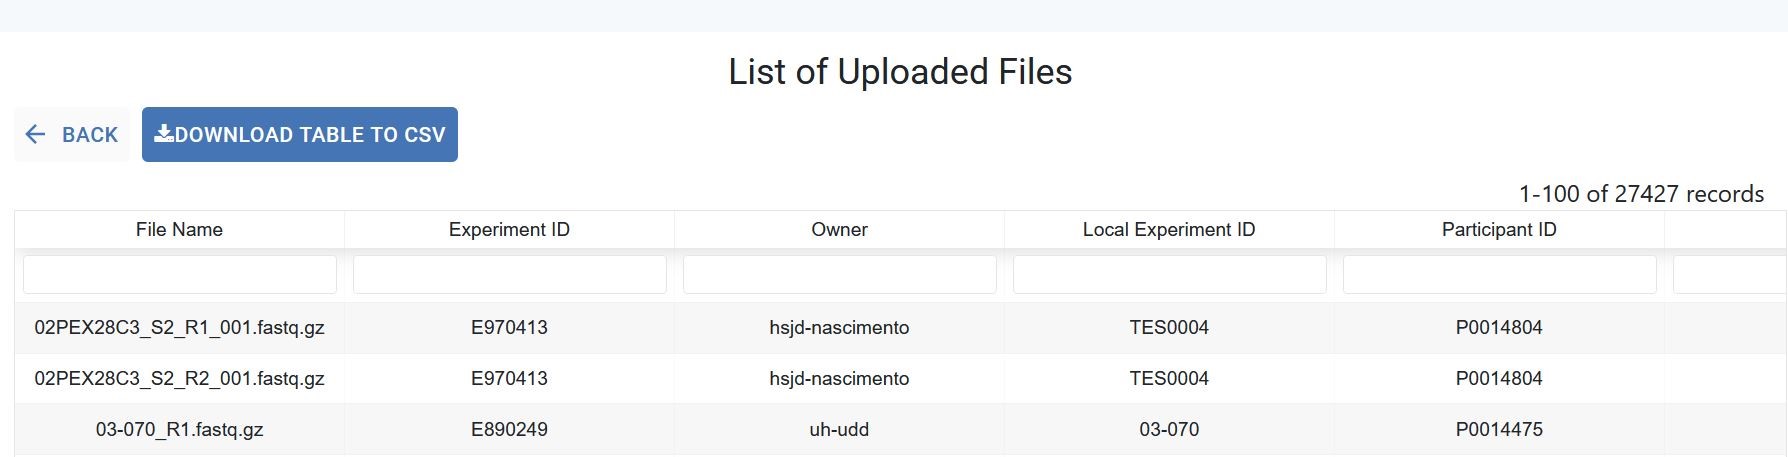Click E970413 in the R2_001 row
This screenshot has width=1788, height=457.
coord(509,379)
